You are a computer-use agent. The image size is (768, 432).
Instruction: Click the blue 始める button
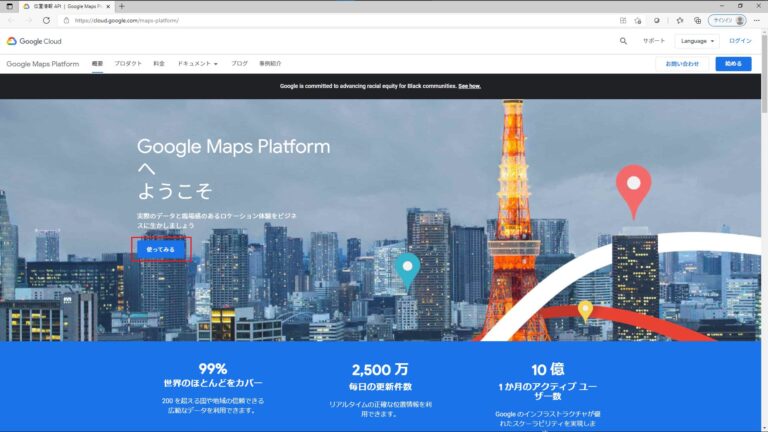coord(733,64)
